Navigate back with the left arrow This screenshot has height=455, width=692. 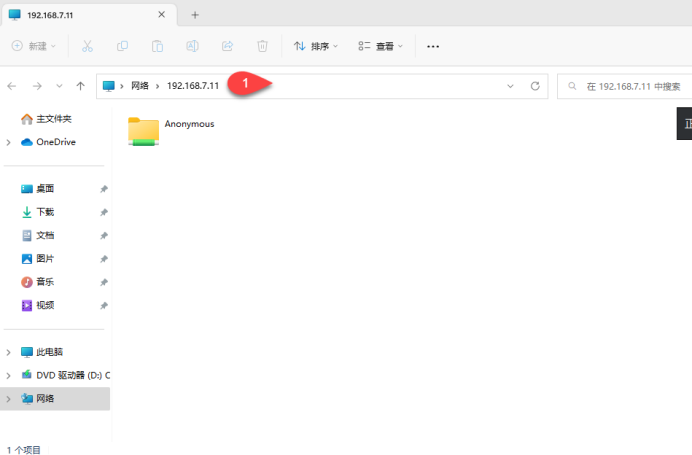coord(12,86)
